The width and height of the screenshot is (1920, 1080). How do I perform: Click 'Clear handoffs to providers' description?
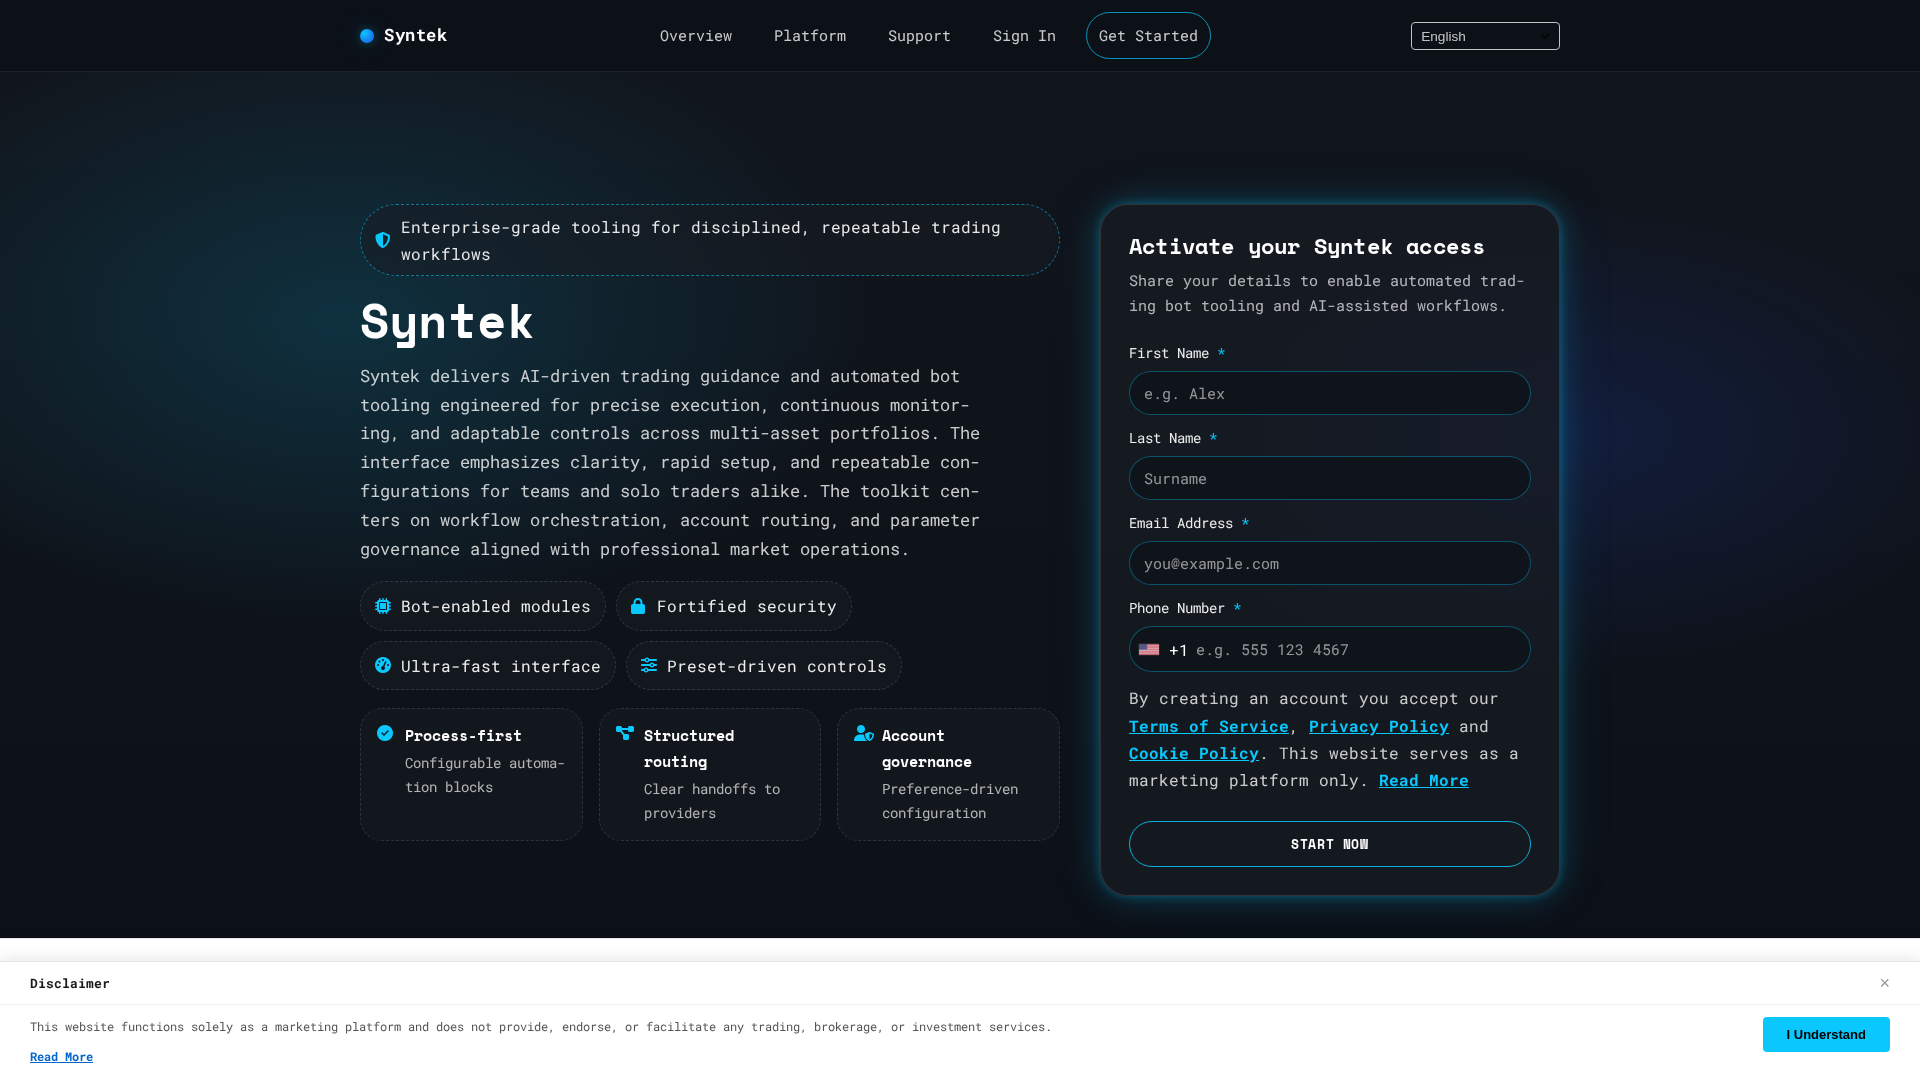712,801
